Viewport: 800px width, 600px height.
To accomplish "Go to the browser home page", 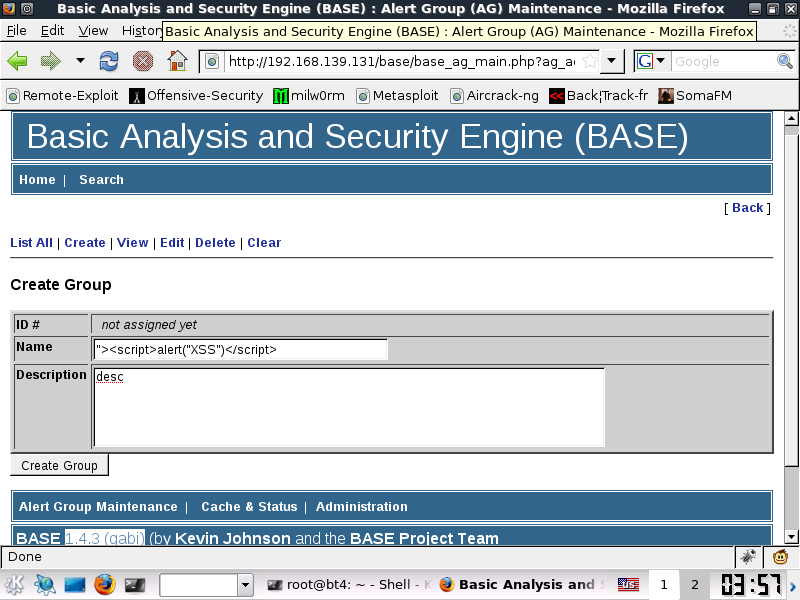I will 177,61.
